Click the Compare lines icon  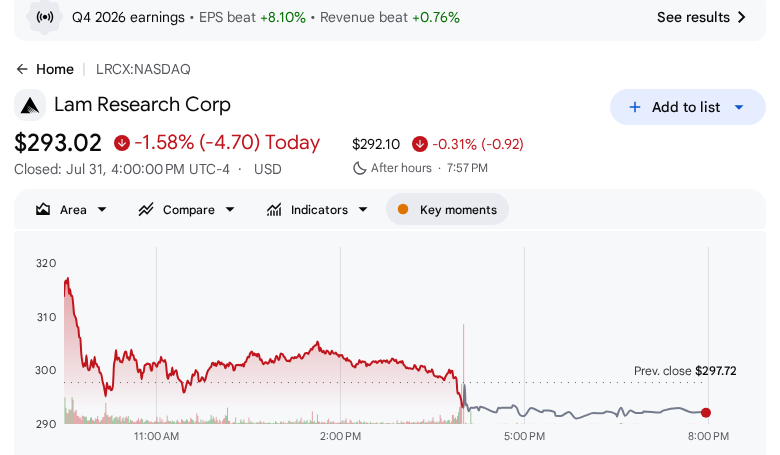point(146,209)
